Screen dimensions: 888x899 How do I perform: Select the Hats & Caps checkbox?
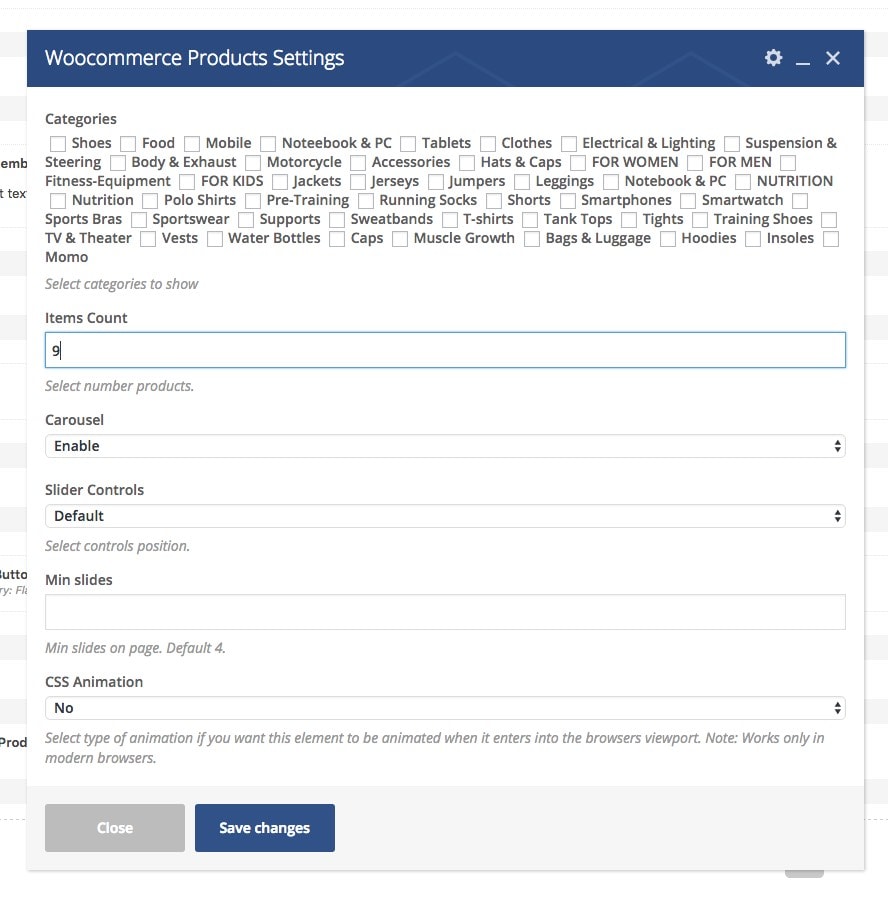tap(467, 163)
